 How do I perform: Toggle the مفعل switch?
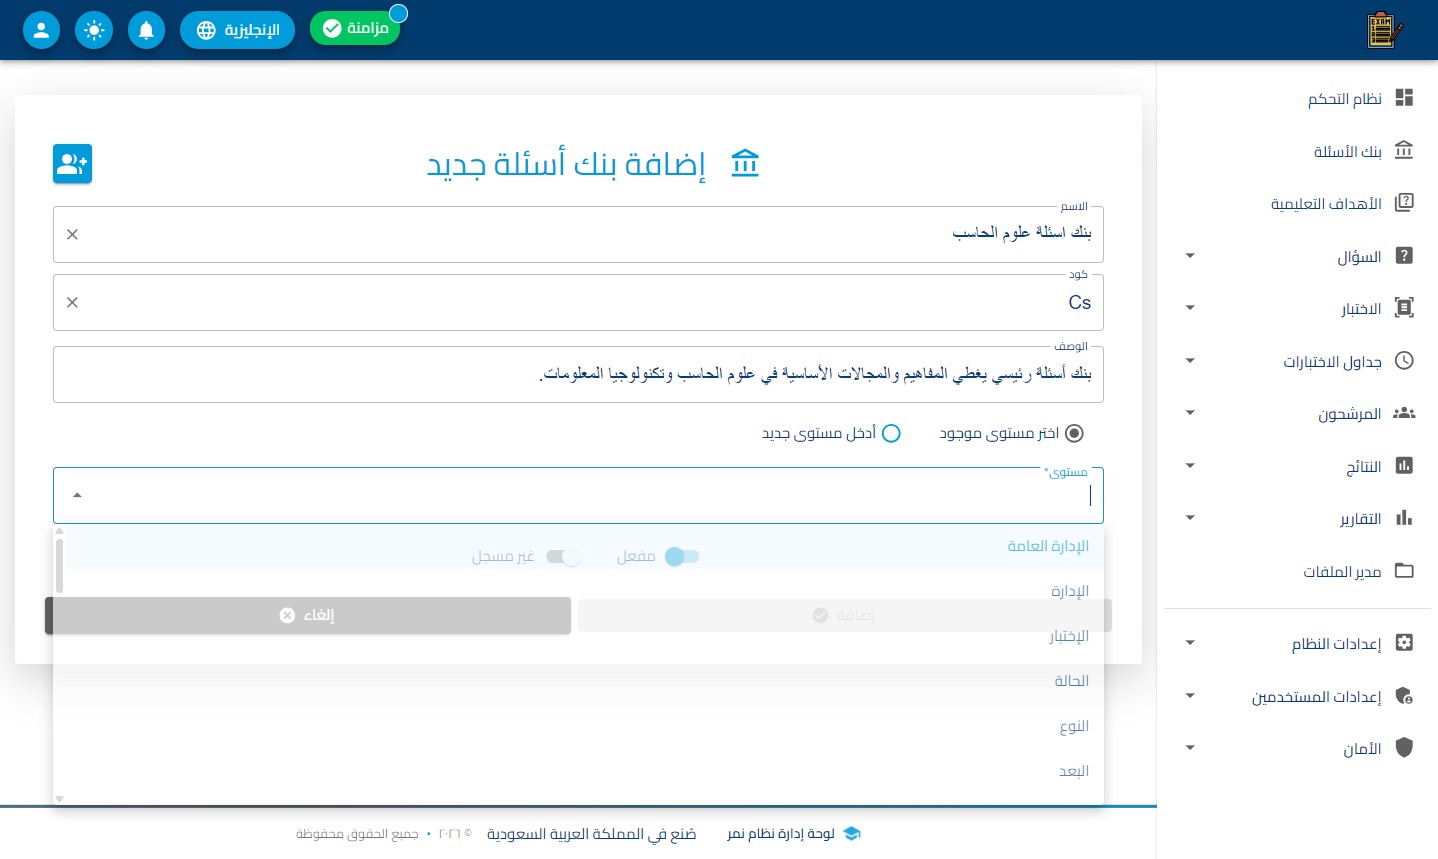(x=682, y=556)
